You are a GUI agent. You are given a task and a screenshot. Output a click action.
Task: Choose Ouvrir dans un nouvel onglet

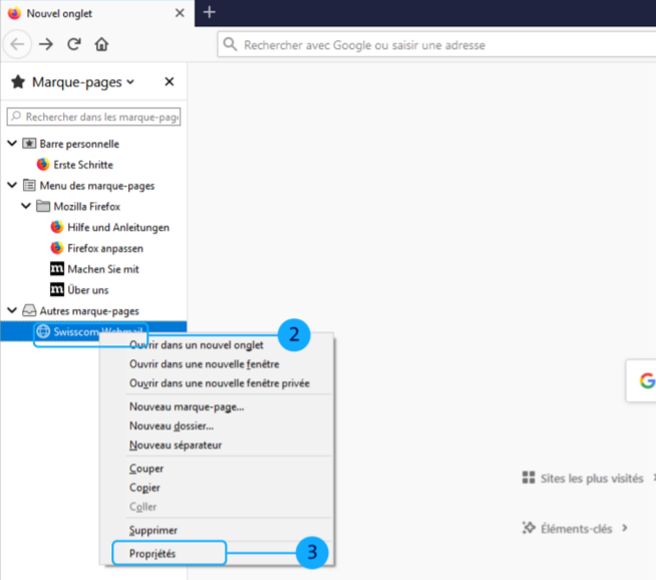tap(196, 345)
